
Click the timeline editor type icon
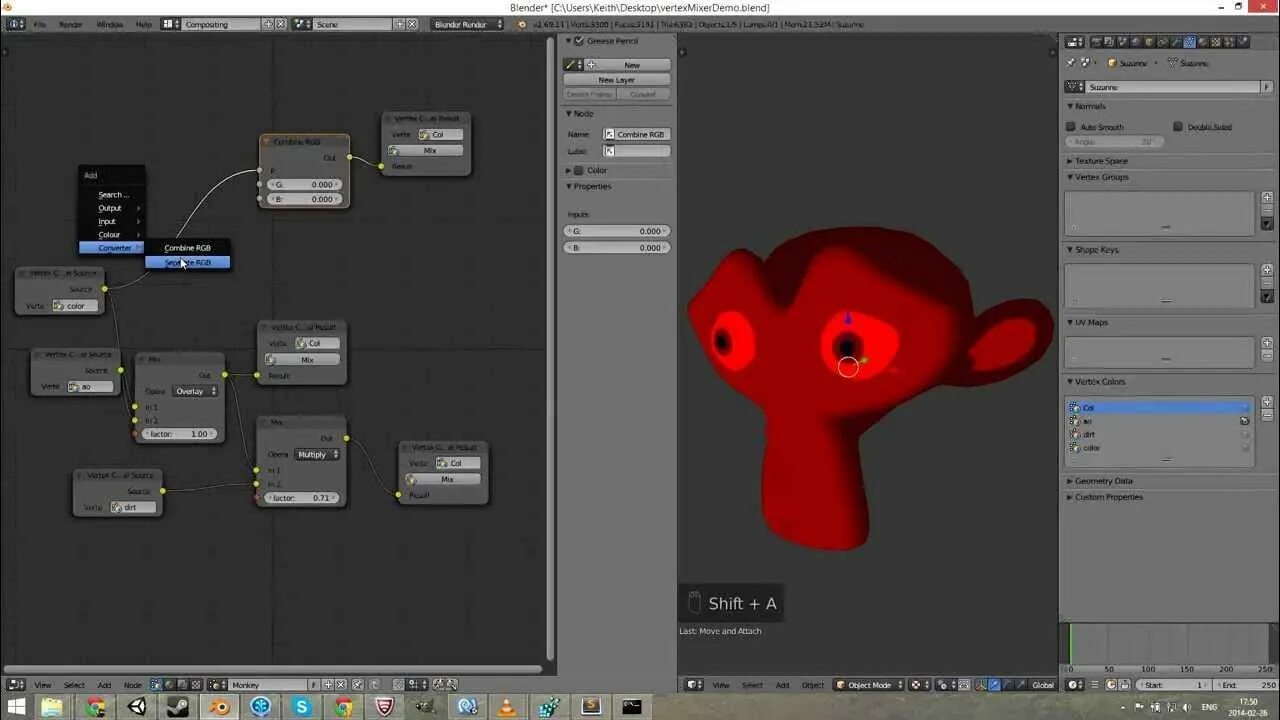tap(1075, 685)
